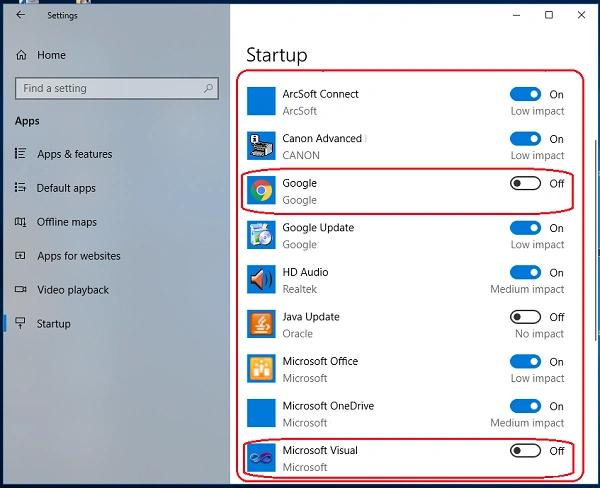Minimize the Settings window
The width and height of the screenshot is (600, 488).
click(x=516, y=15)
